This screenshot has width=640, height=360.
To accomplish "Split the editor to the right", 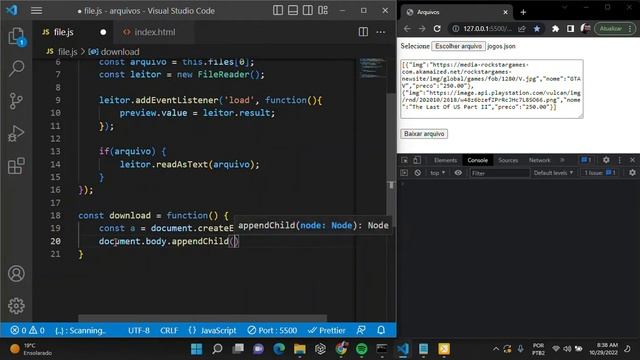I will coord(363,32).
